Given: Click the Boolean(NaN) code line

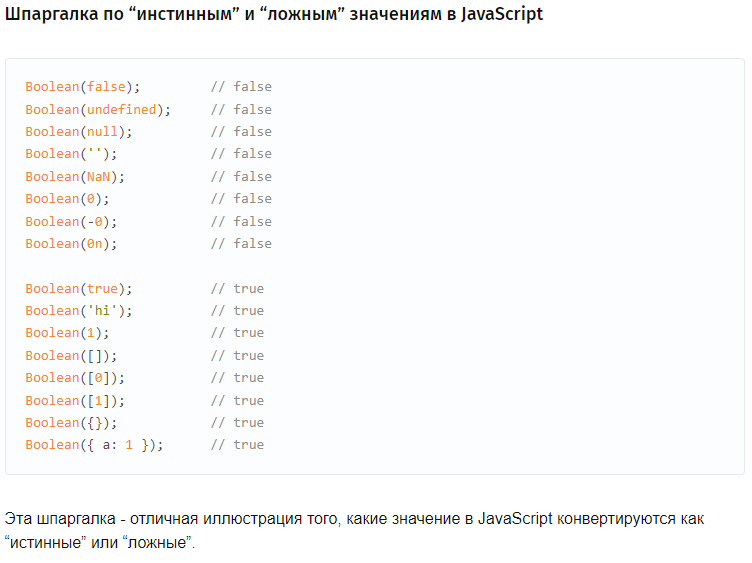Looking at the screenshot, I should pyautogui.click(x=148, y=176).
